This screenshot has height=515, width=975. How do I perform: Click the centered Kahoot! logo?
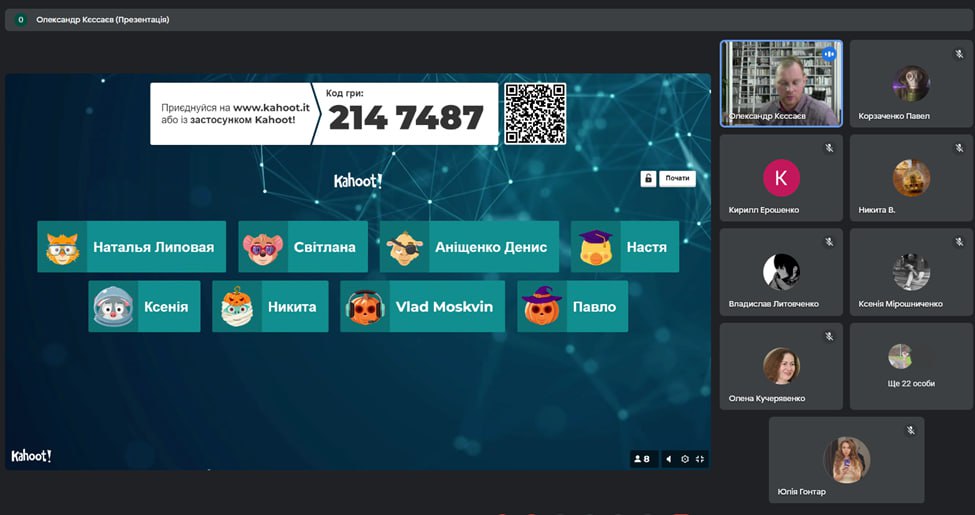358,181
